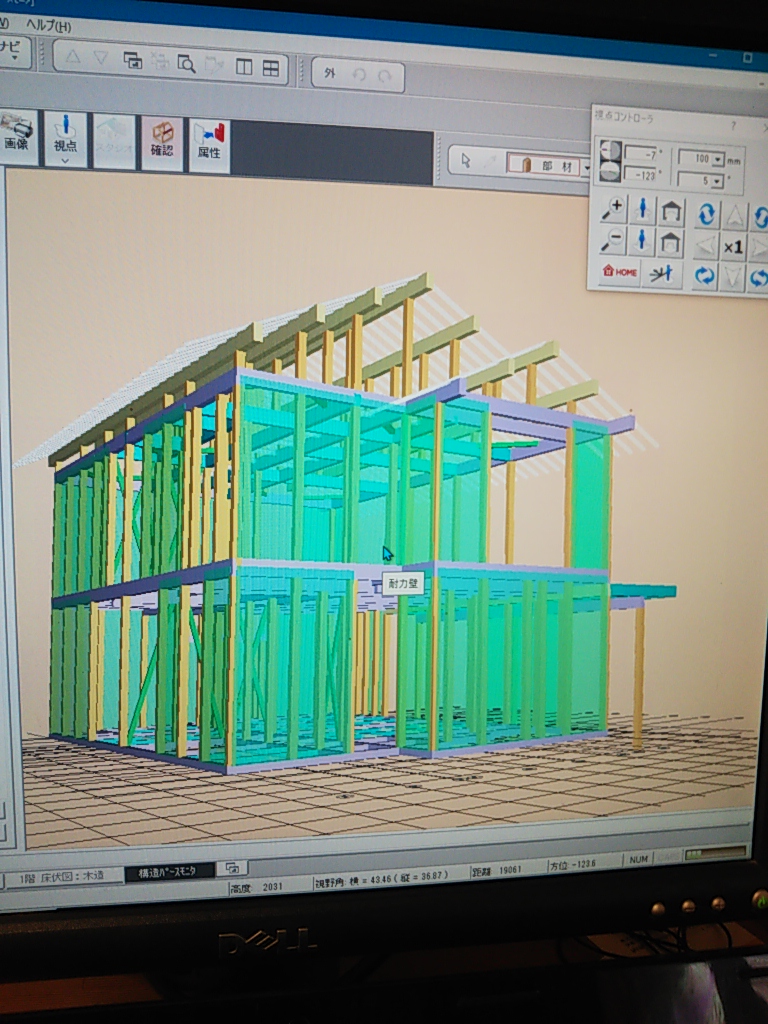Click the zoom out magnifier icon

point(613,241)
